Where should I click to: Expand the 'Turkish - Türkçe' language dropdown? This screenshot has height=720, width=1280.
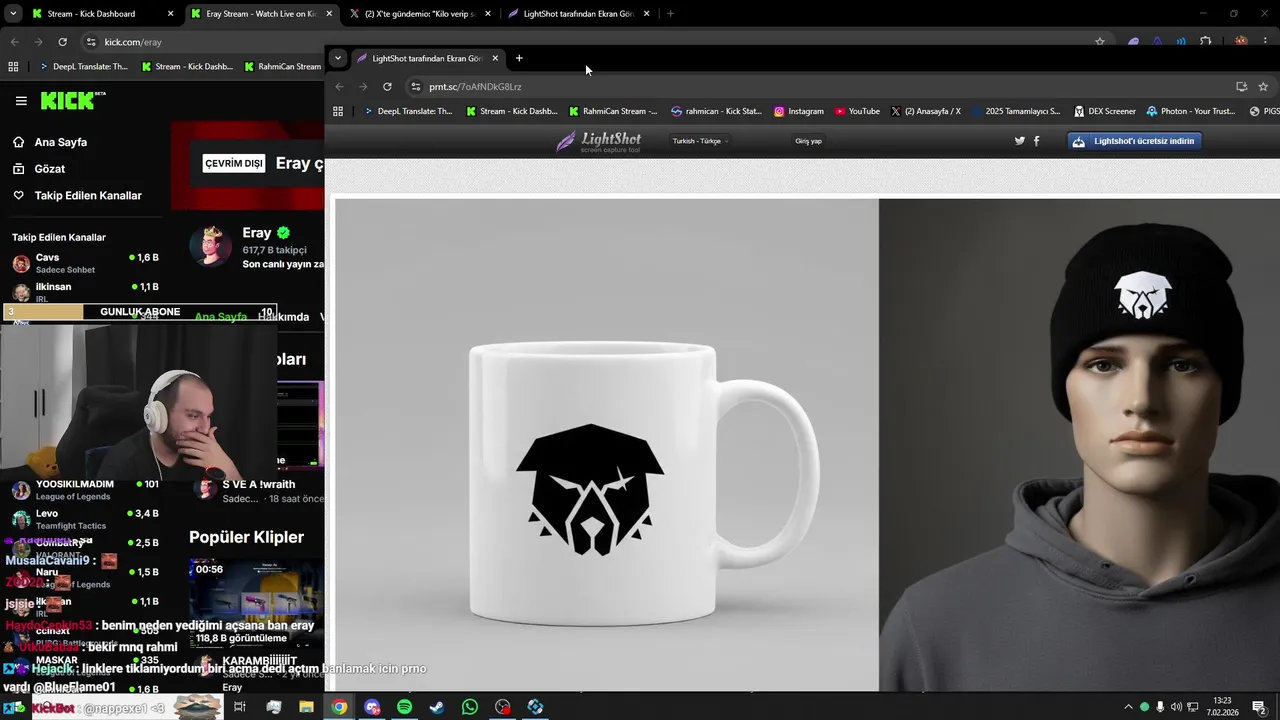700,141
